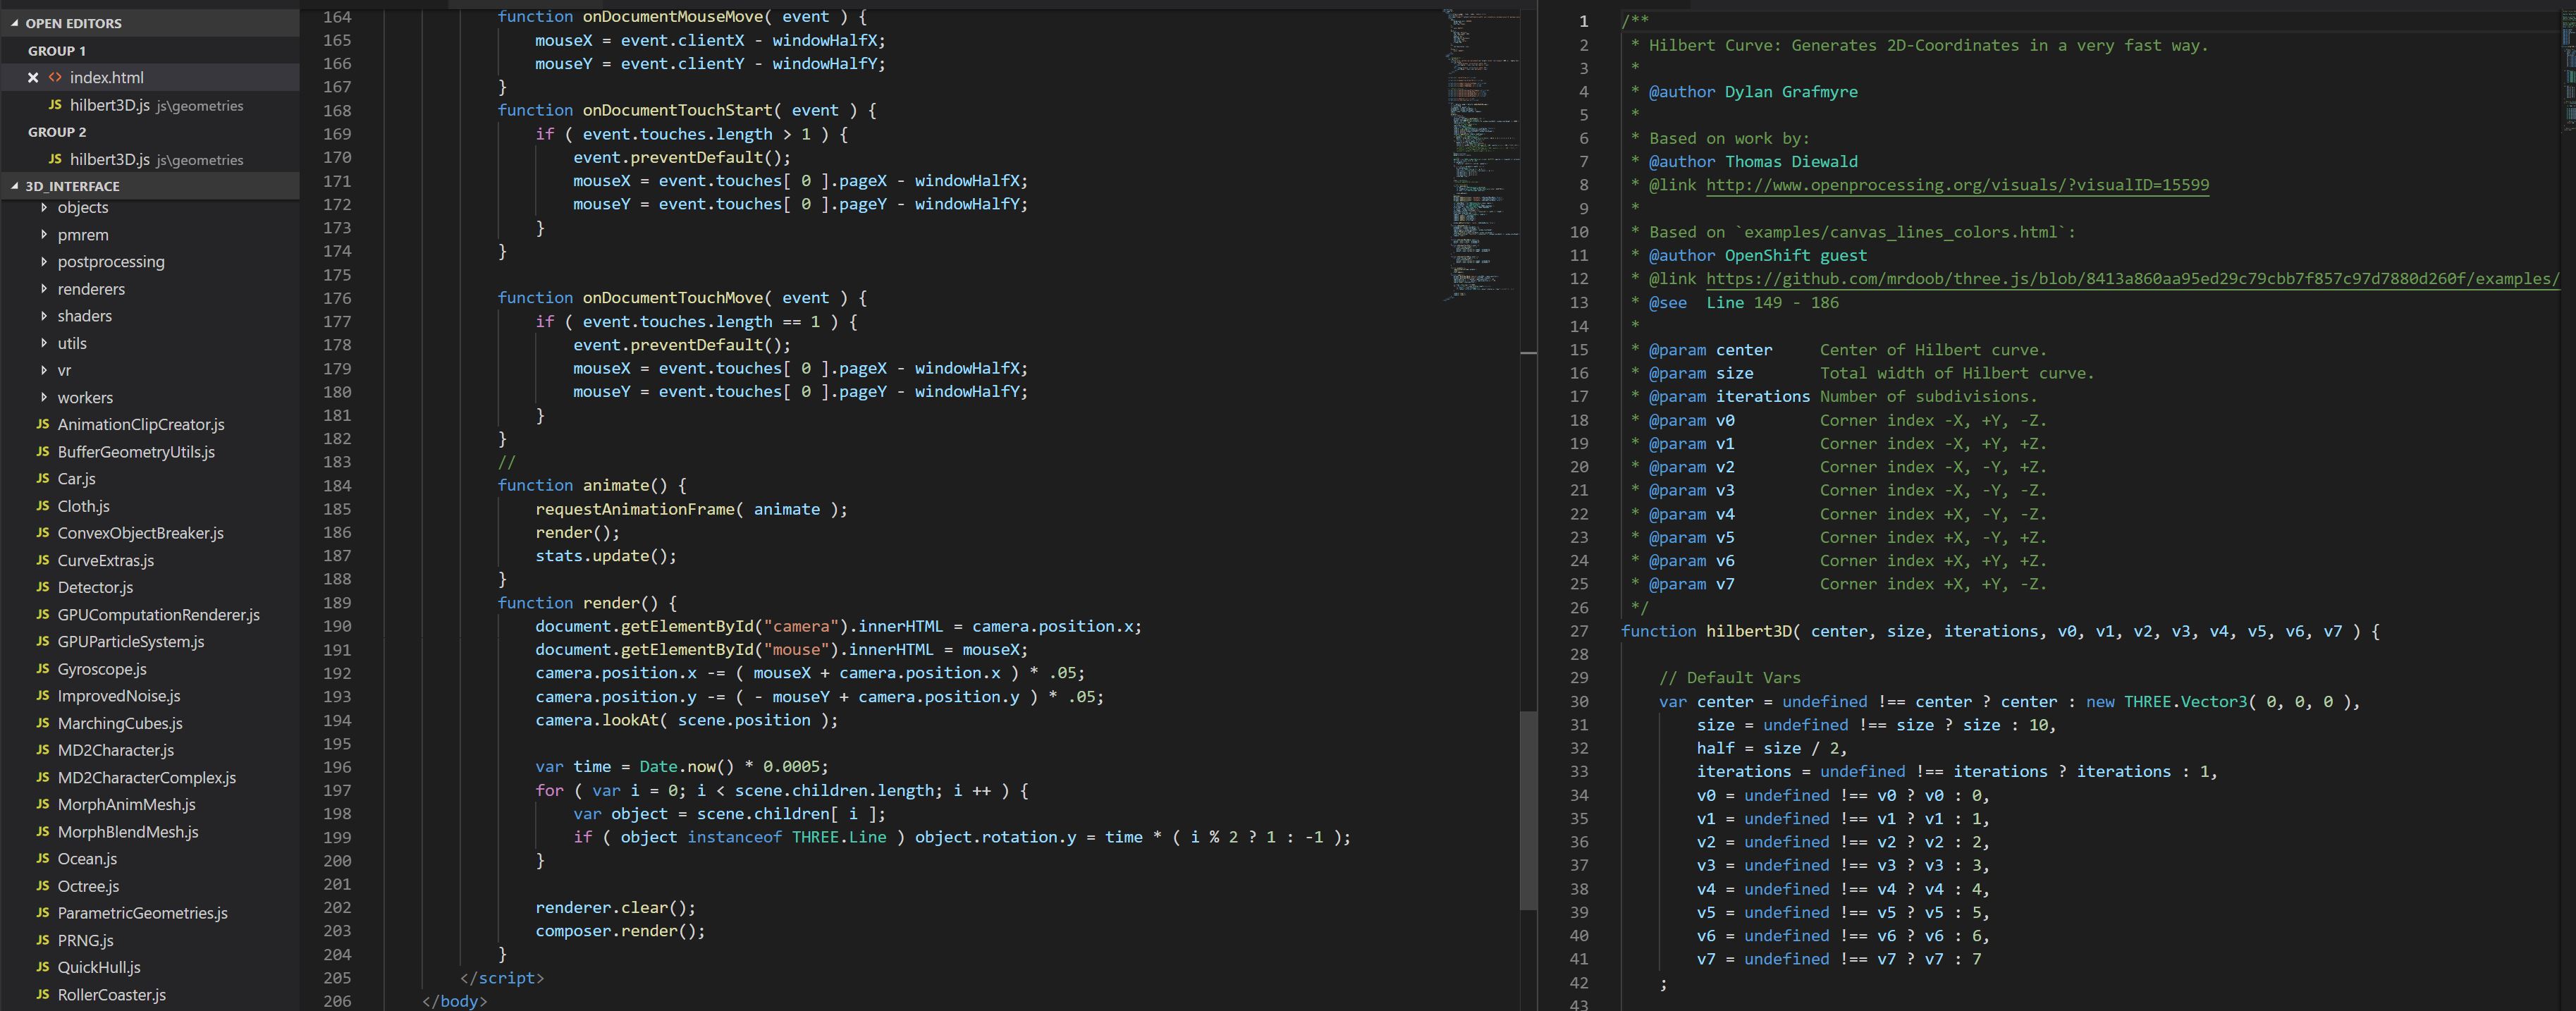Click the JS icon beside GPUComputationRenderer.js
Screen dimensions: 2576x1011
(43, 614)
